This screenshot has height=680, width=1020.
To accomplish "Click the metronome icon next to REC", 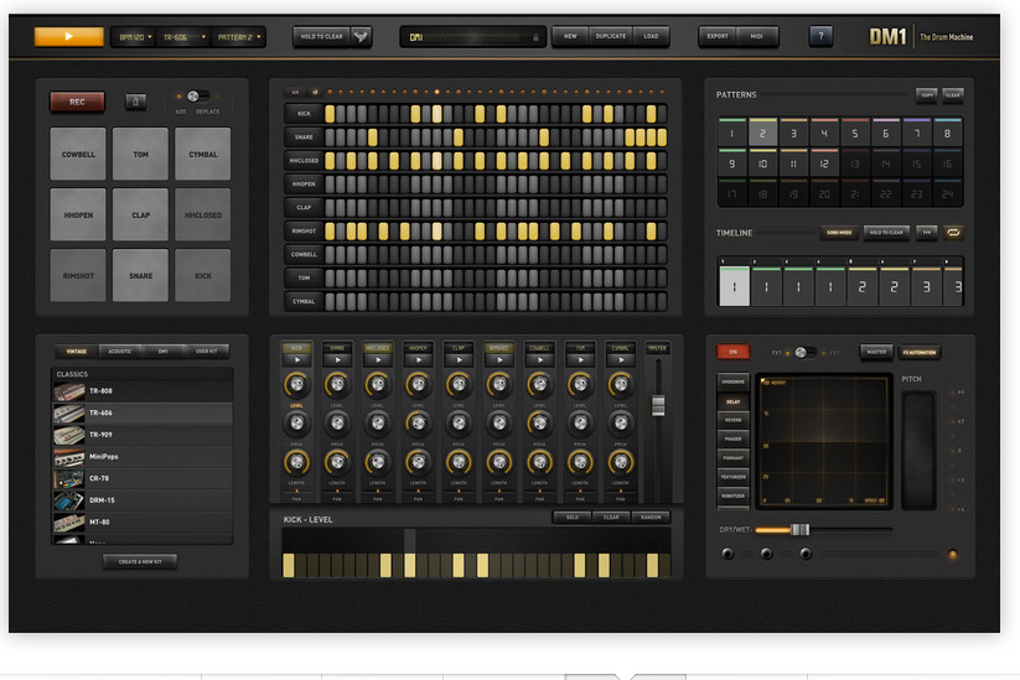I will [135, 102].
